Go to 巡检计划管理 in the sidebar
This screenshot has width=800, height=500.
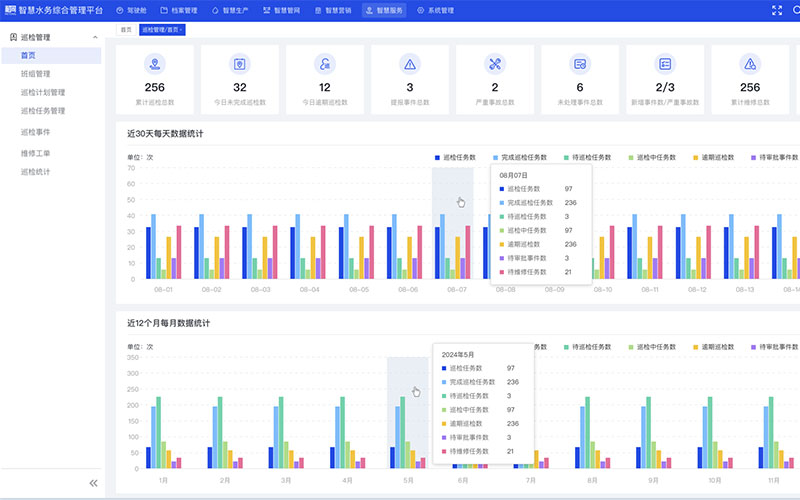43,92
